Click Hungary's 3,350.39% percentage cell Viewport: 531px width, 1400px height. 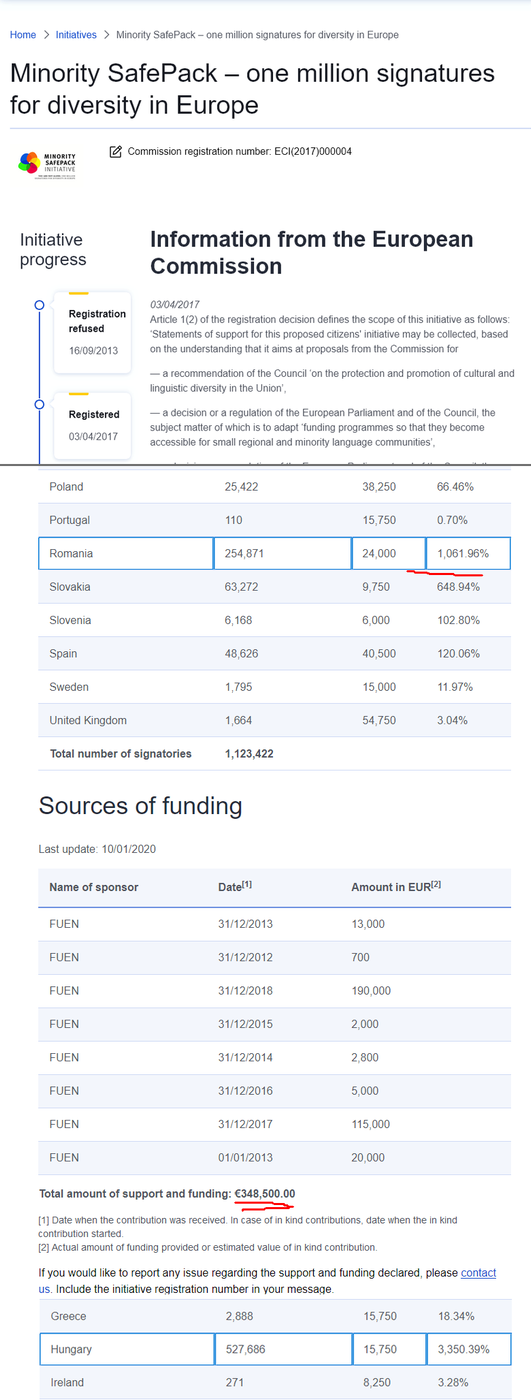(468, 1349)
